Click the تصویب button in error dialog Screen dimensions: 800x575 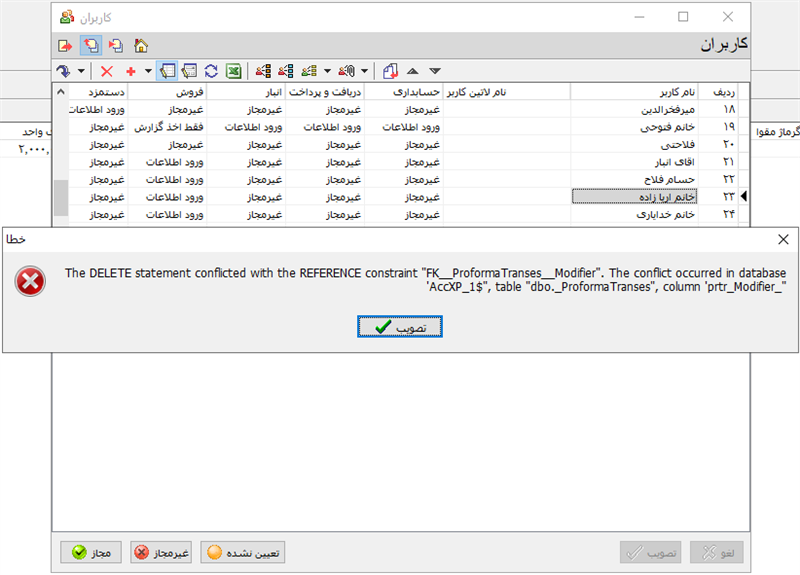click(x=400, y=327)
